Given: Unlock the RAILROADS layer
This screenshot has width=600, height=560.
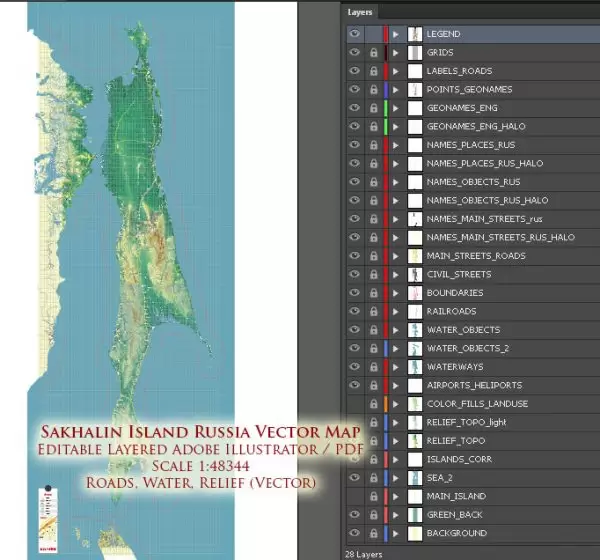Looking at the screenshot, I should [x=373, y=311].
